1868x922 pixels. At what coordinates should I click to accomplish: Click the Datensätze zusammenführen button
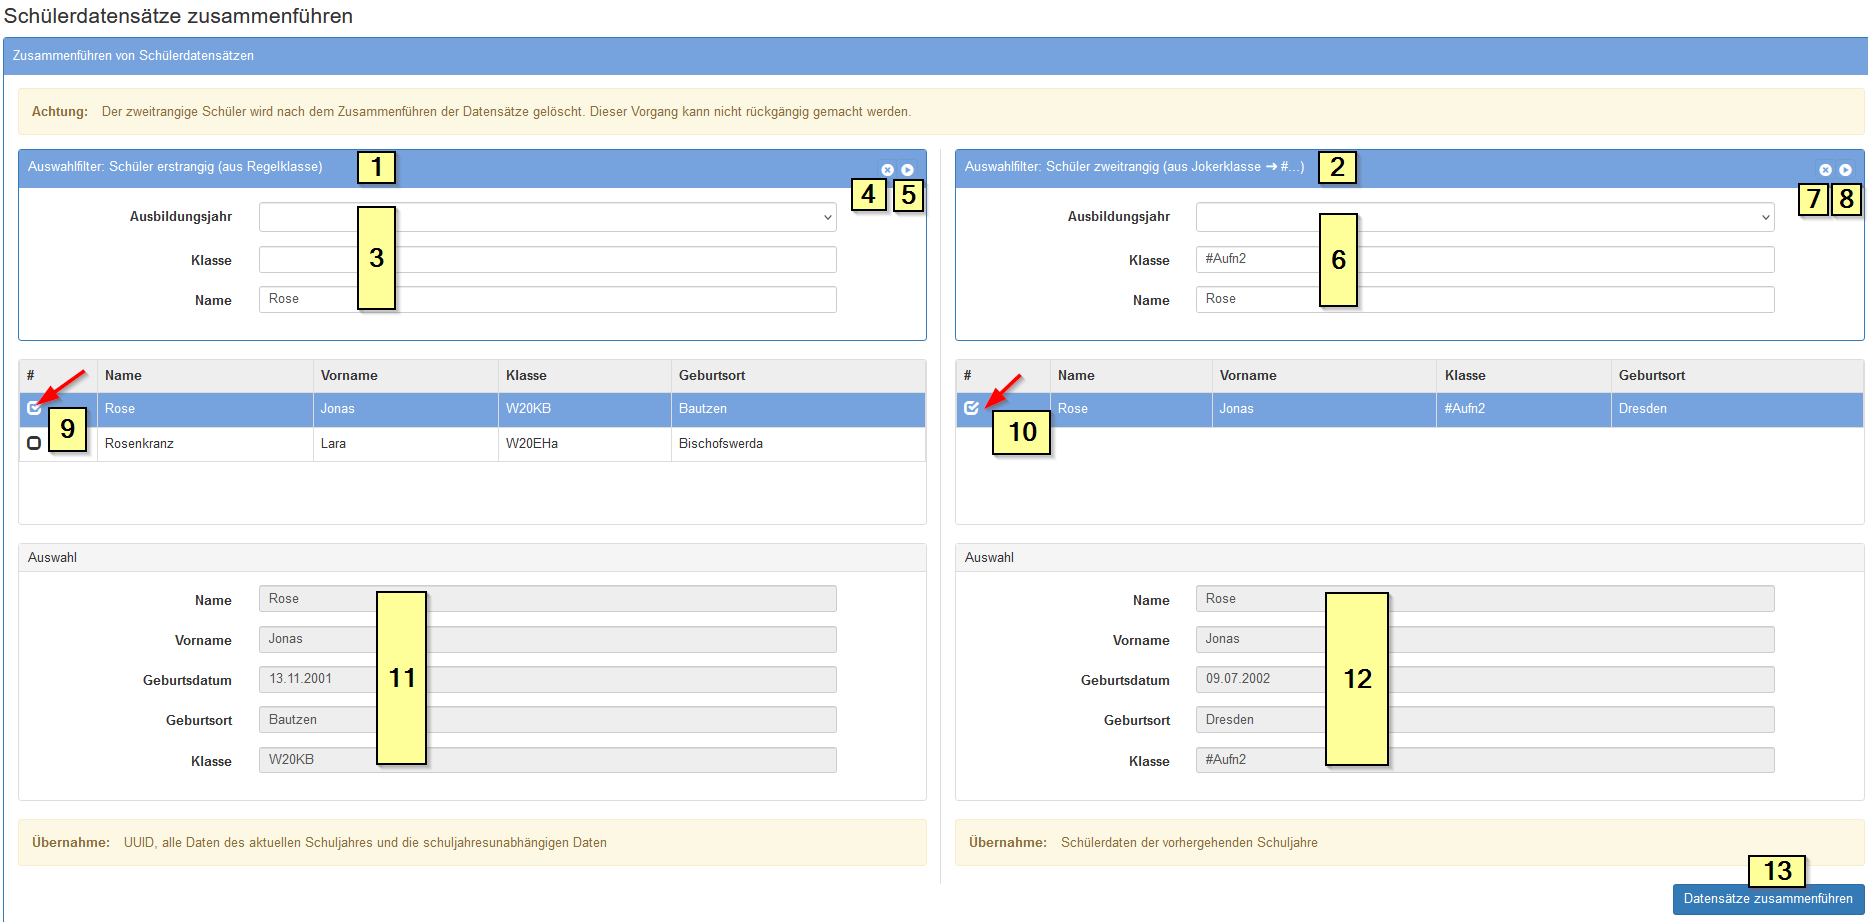pyautogui.click(x=1768, y=898)
